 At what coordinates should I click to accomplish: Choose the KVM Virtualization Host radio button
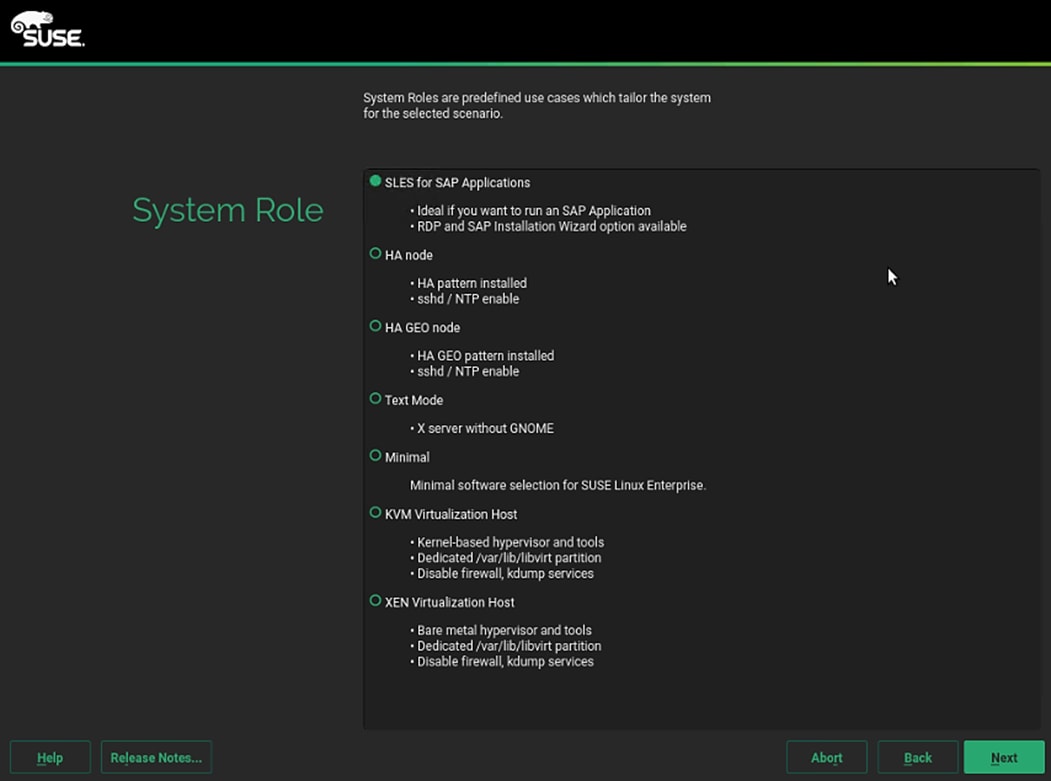pyautogui.click(x=376, y=513)
